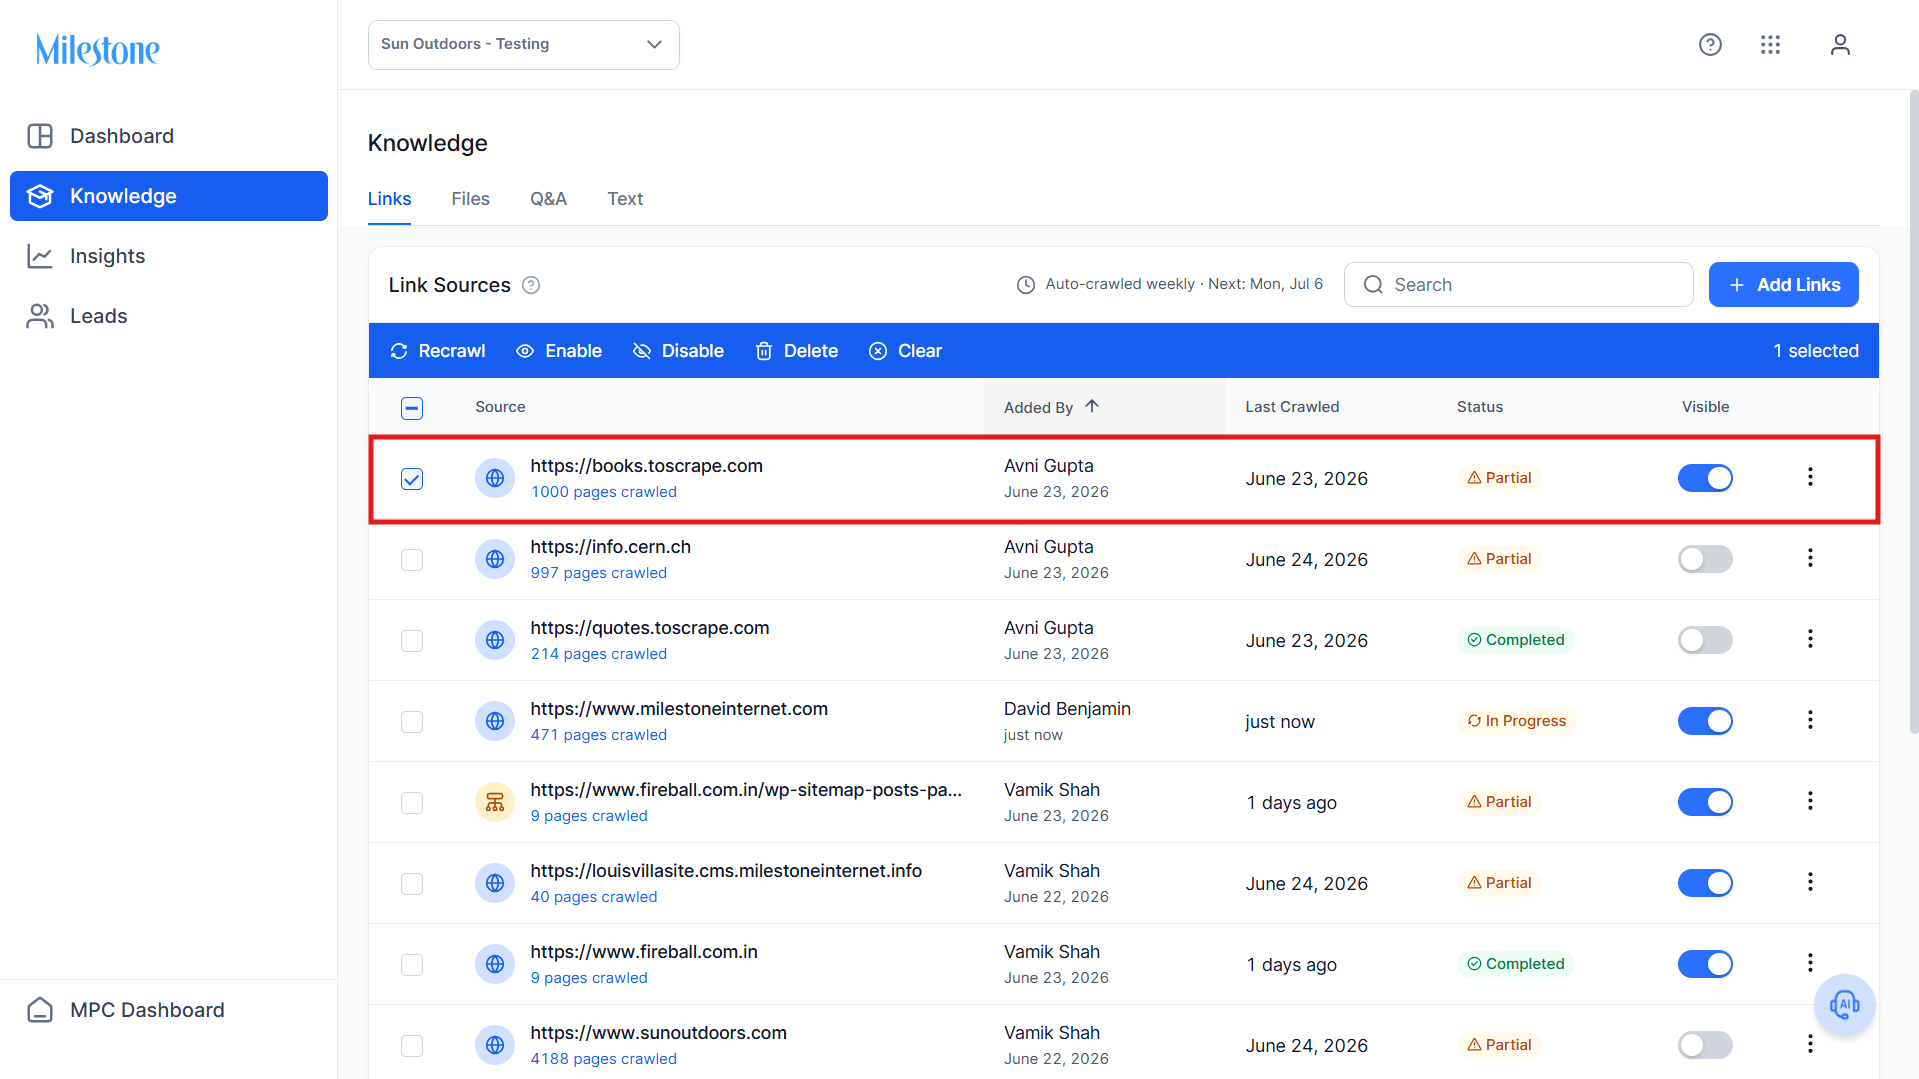The height and width of the screenshot is (1079, 1919).
Task: Sort by the Source column header
Action: [x=500, y=407]
